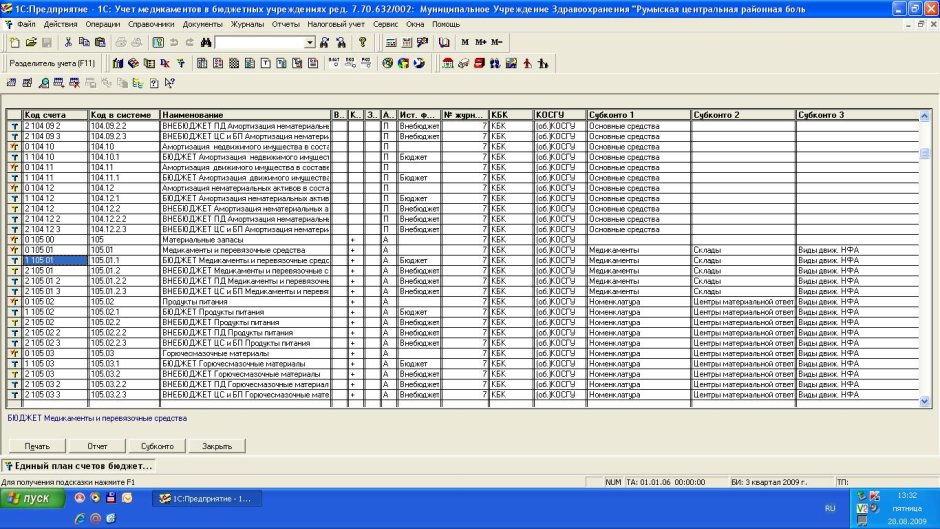Click the Open folder icon

(x=31, y=43)
